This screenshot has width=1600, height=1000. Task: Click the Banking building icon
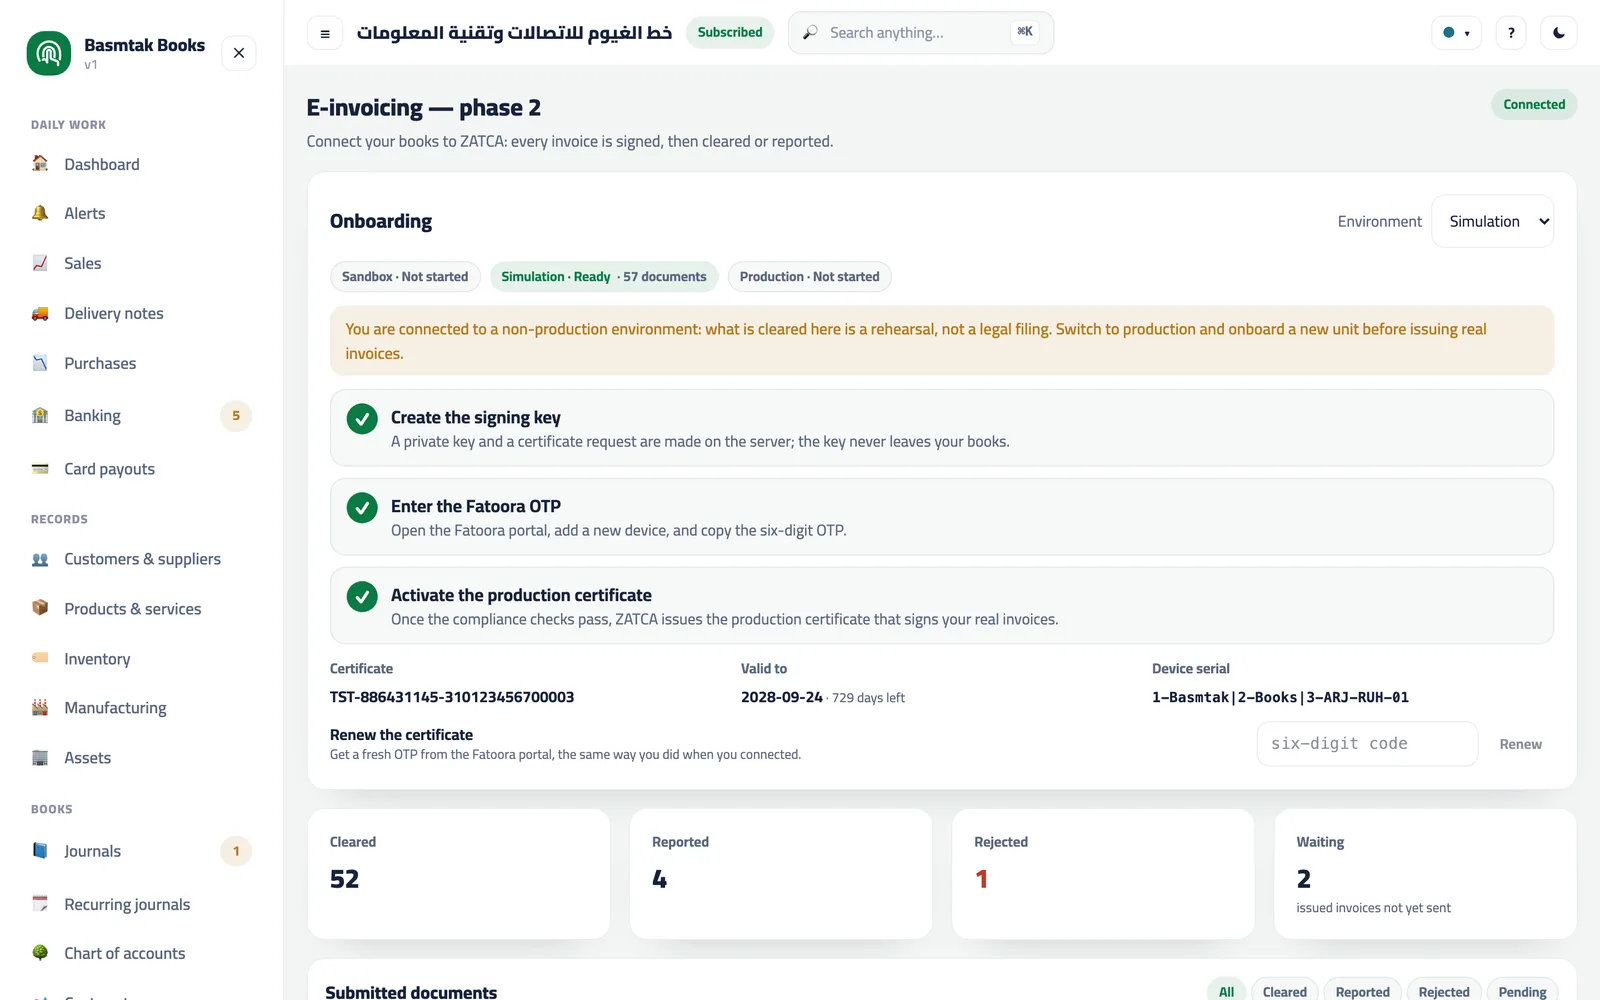click(x=40, y=415)
